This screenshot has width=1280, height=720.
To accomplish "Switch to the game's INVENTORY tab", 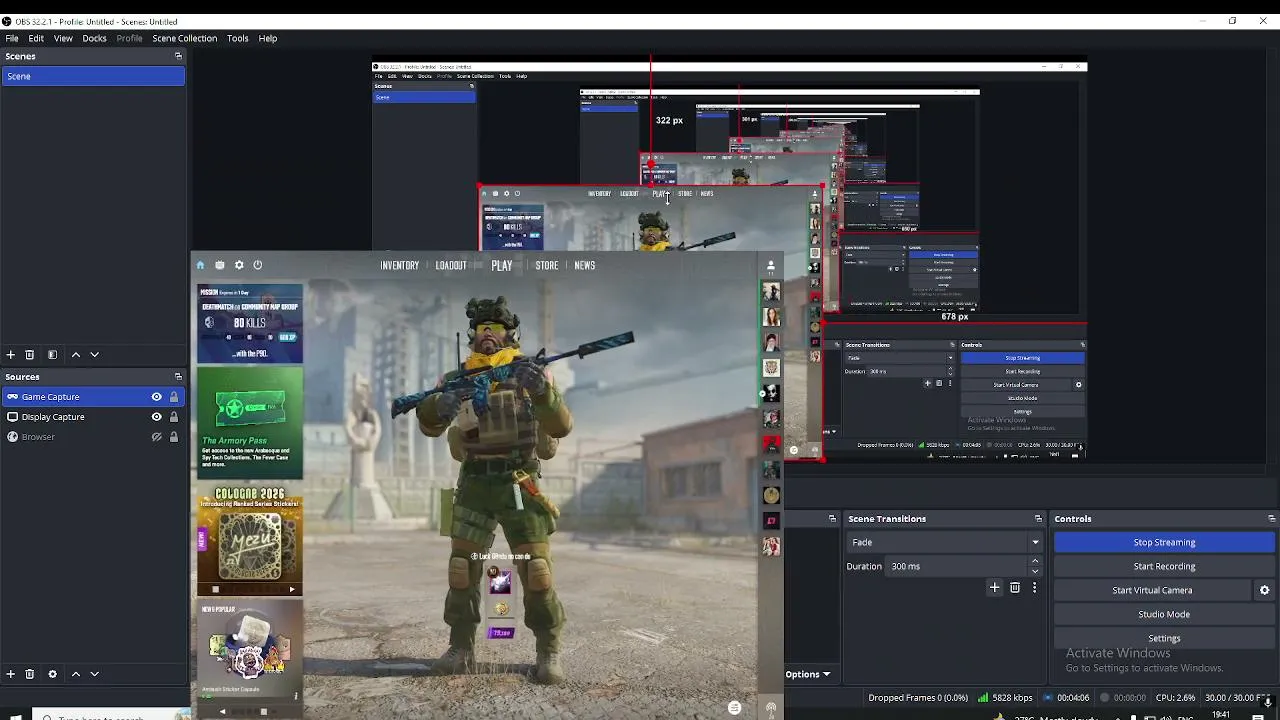I will click(400, 265).
